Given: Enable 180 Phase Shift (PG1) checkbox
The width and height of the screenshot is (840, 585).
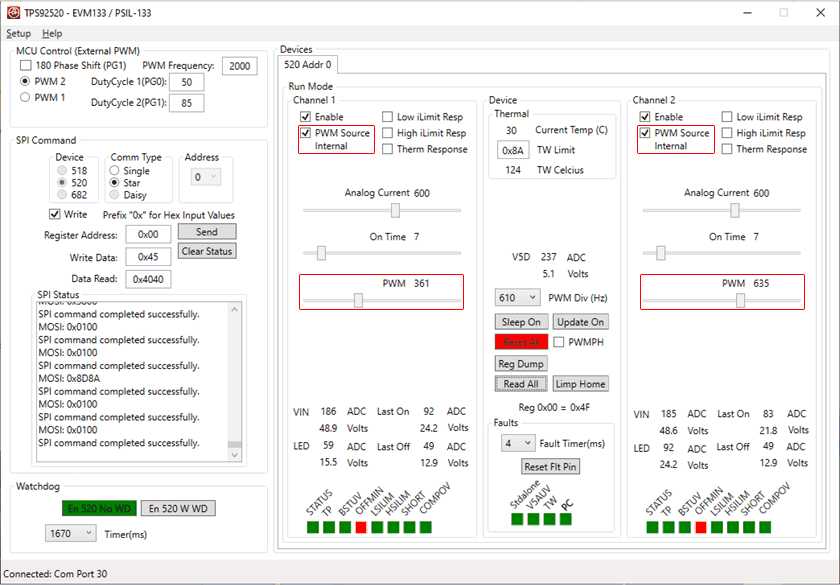Looking at the screenshot, I should 27,65.
